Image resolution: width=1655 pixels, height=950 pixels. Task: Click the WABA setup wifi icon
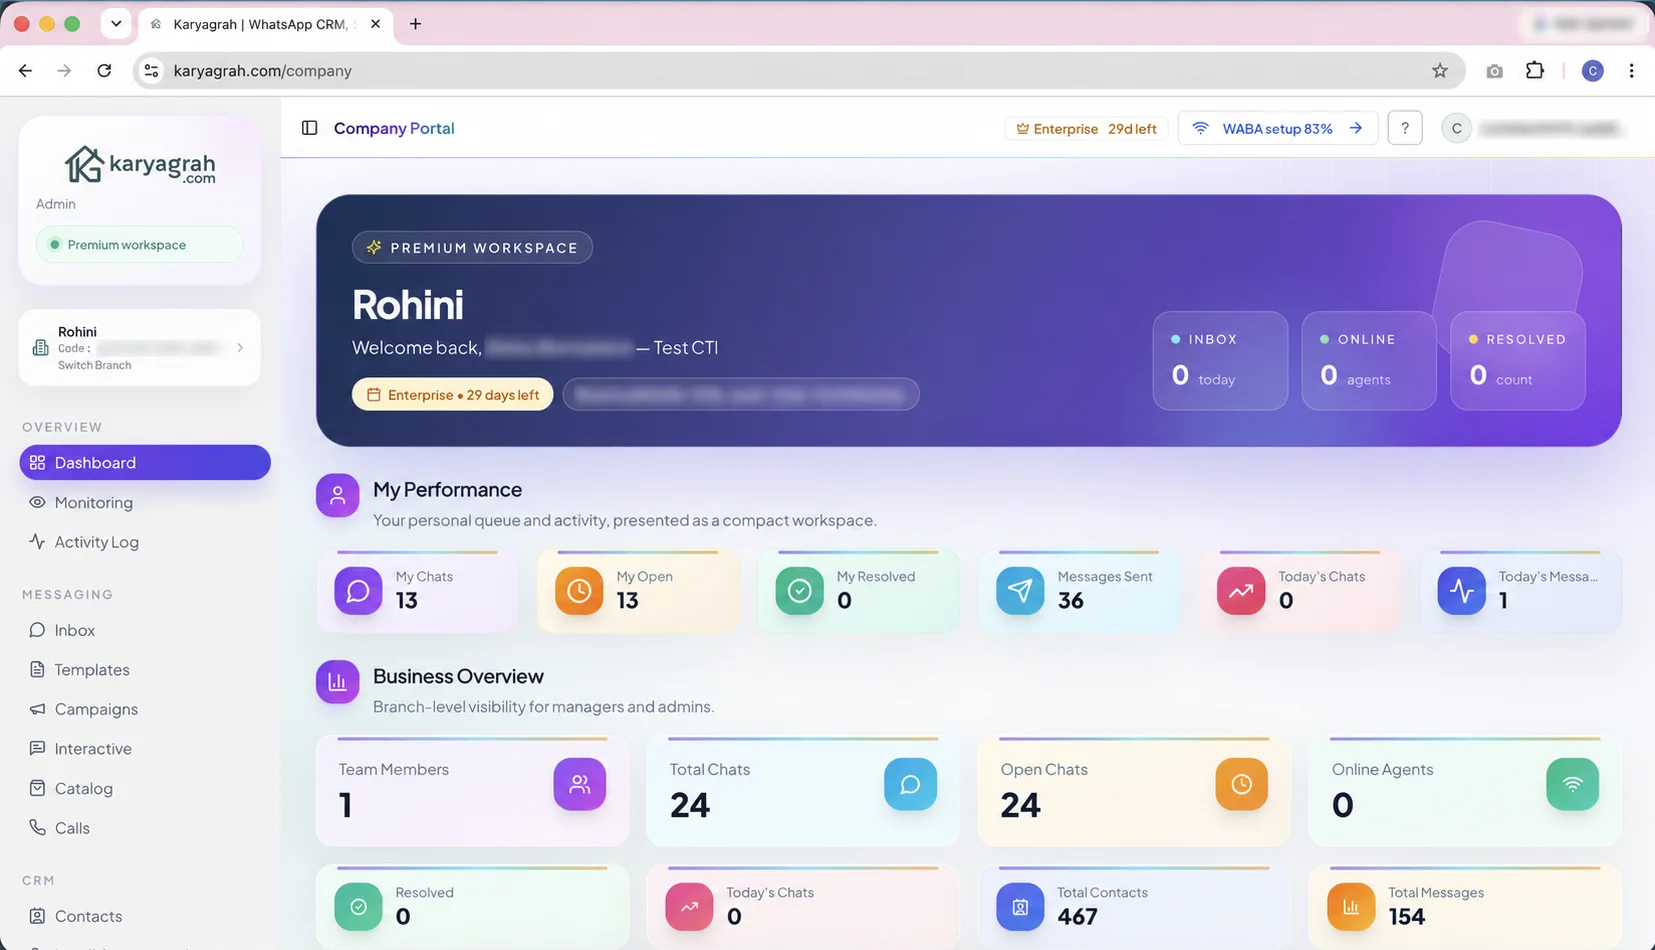1201,128
